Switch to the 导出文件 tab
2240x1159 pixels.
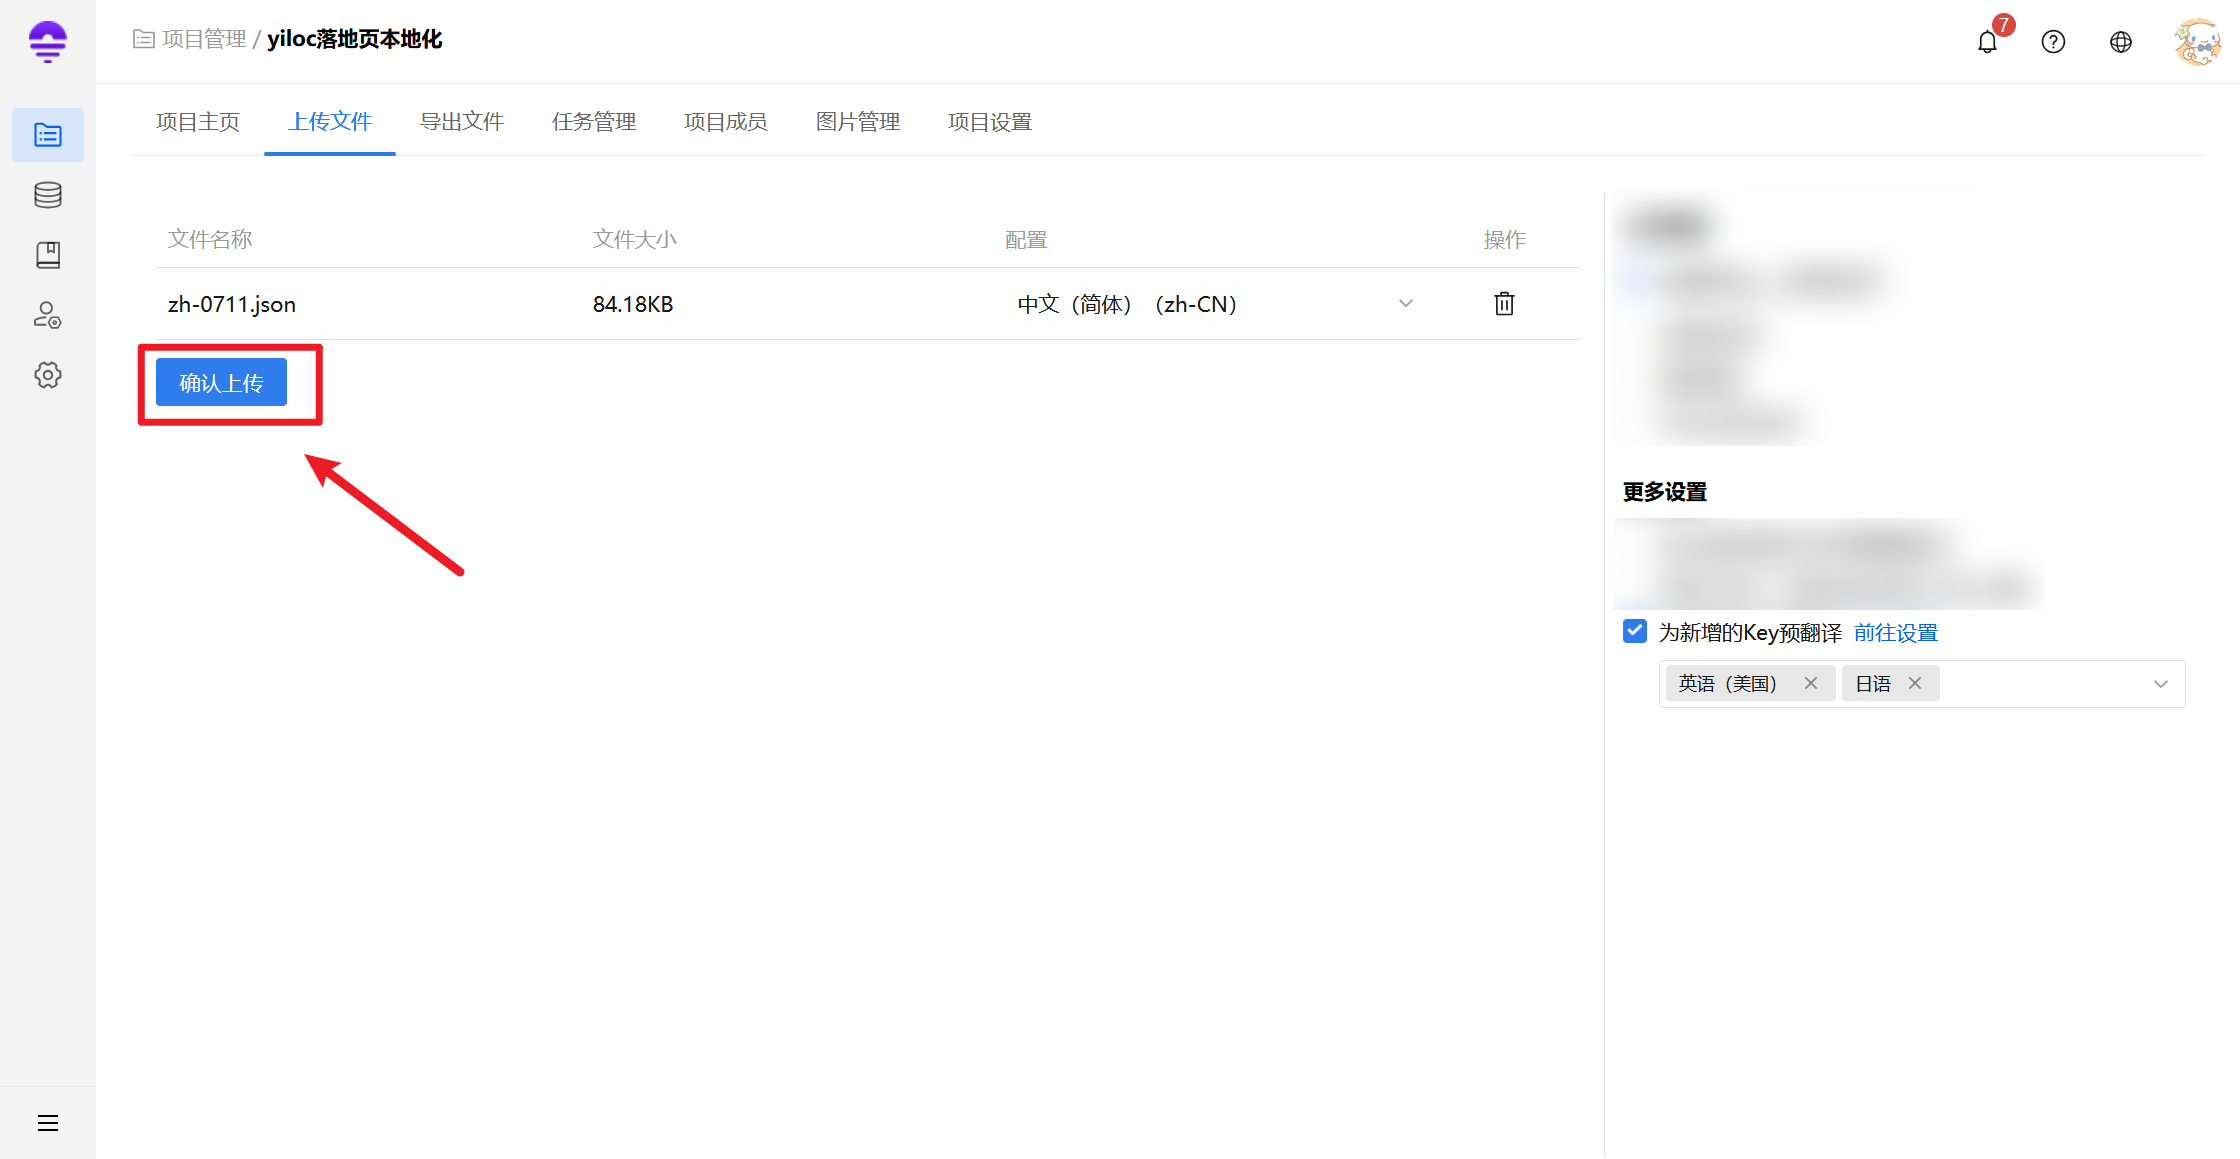461,122
